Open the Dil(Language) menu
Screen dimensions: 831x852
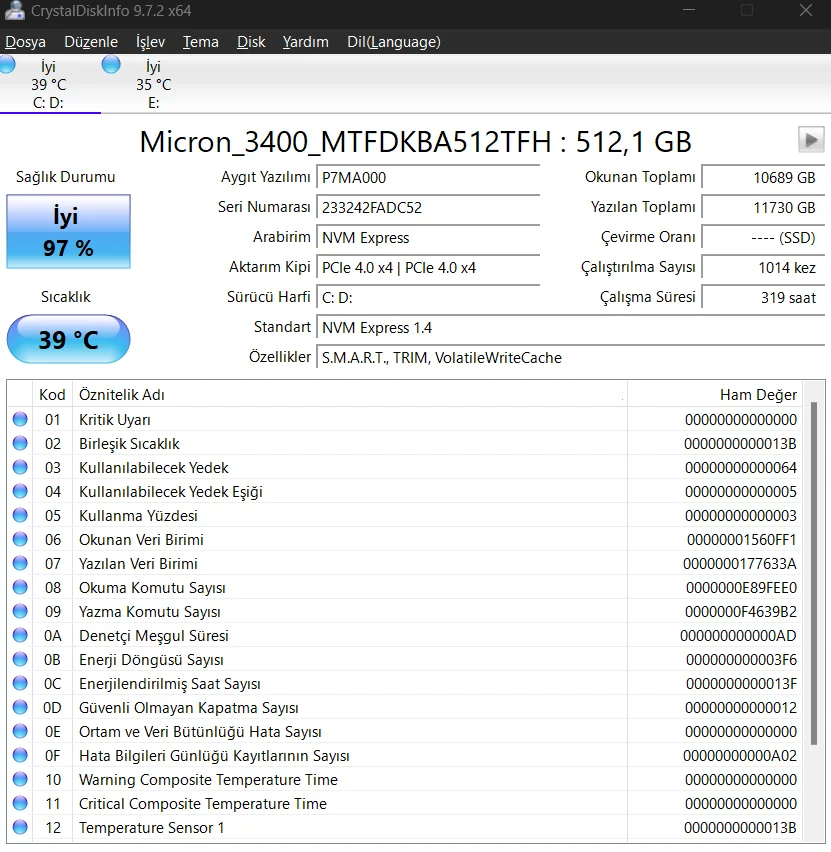(x=393, y=42)
